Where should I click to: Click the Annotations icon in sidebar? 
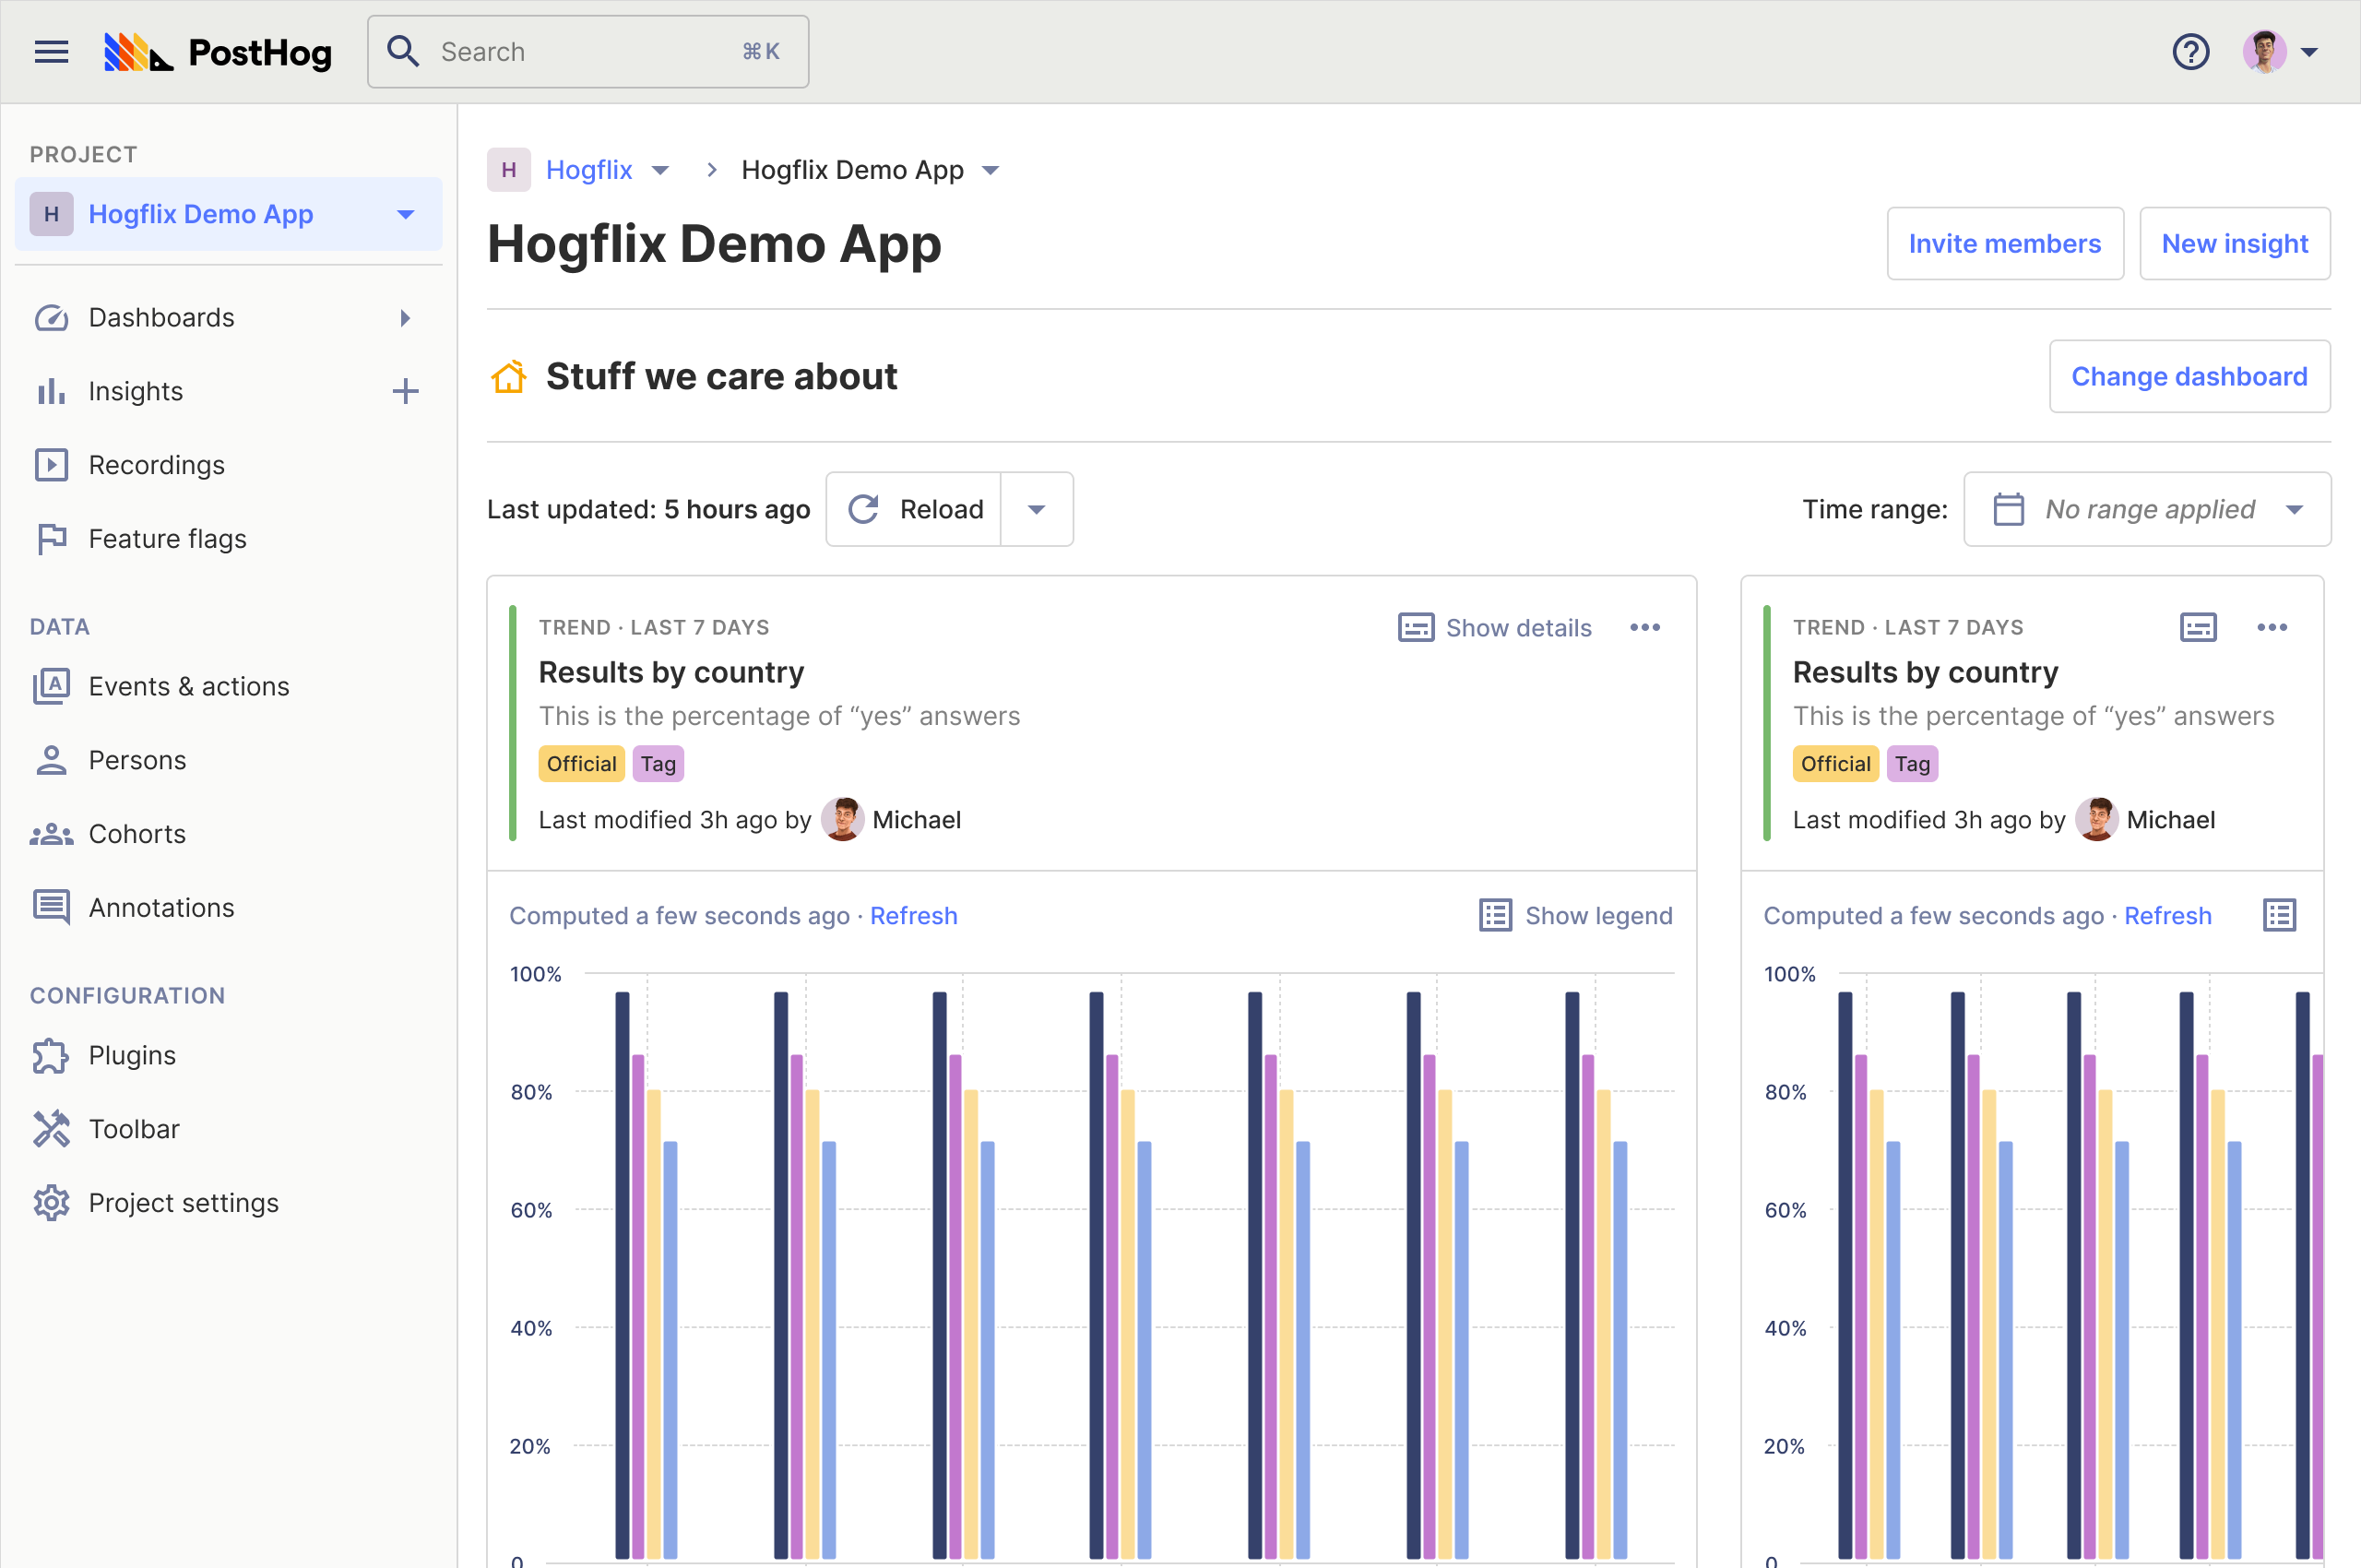(x=54, y=907)
